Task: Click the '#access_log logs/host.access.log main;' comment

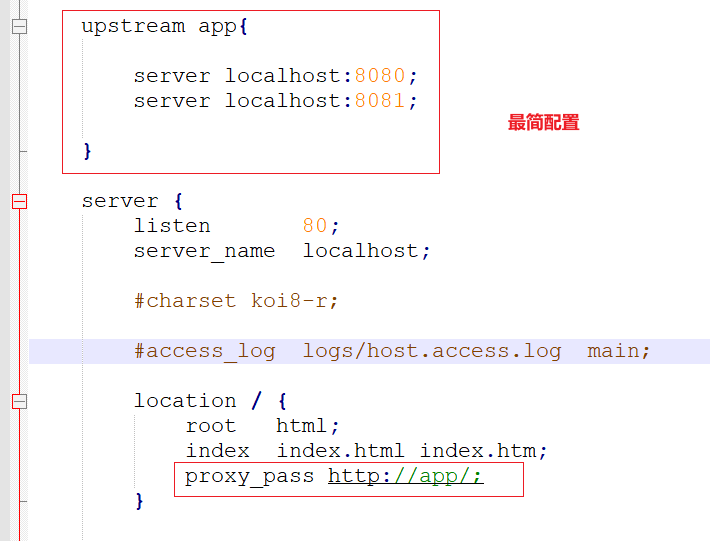Action: click(392, 351)
